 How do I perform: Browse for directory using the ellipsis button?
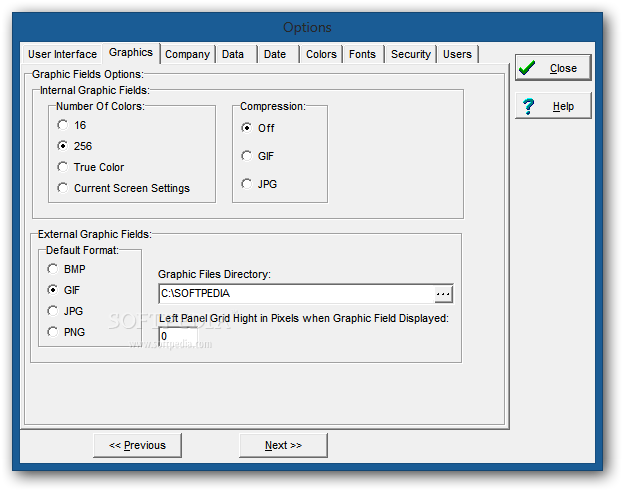443,294
